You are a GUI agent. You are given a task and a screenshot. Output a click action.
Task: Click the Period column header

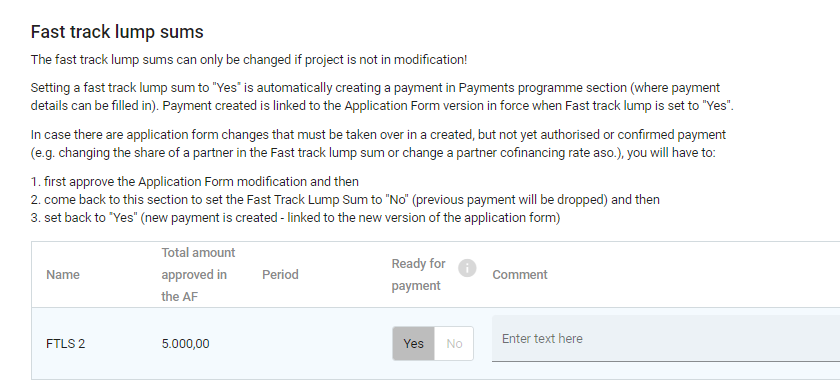(x=280, y=275)
